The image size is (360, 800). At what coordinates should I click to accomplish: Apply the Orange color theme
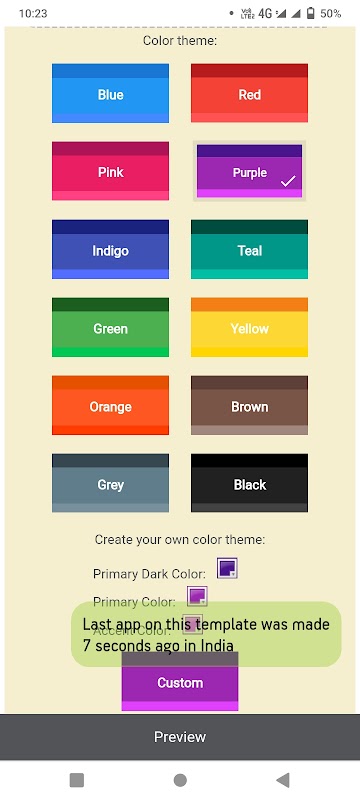click(x=110, y=405)
